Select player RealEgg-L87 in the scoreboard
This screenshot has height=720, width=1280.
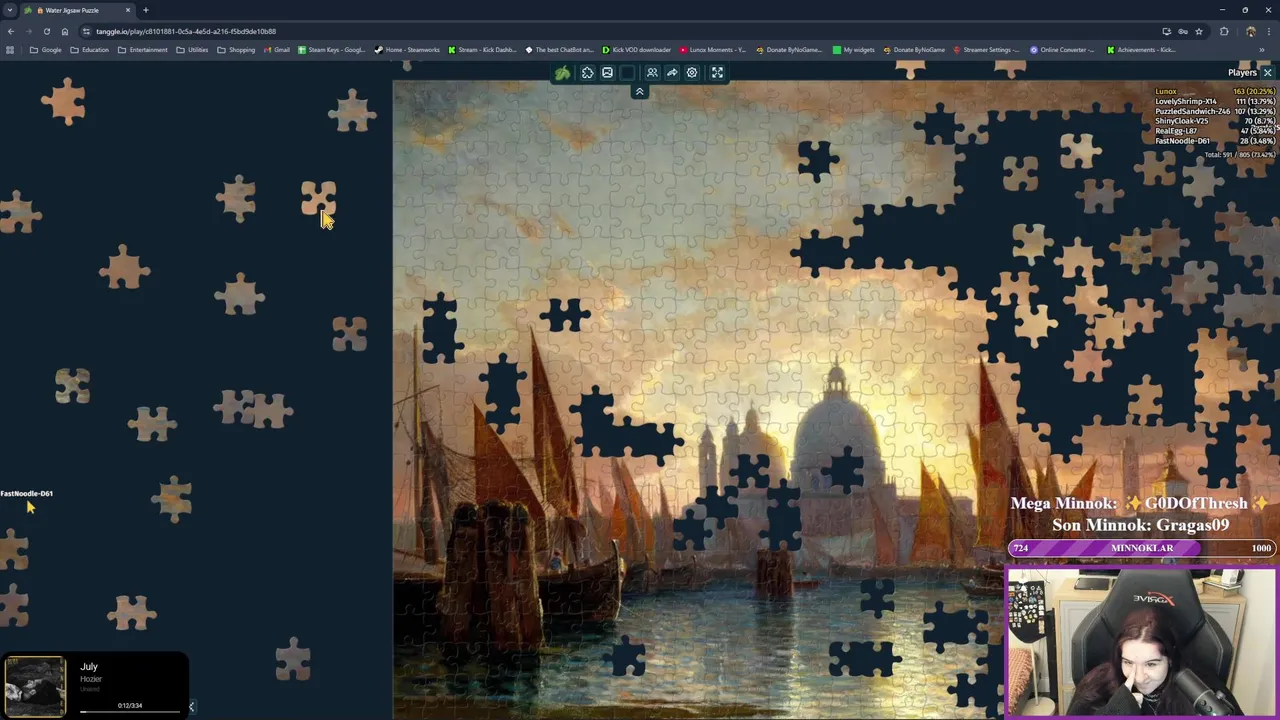(x=1214, y=131)
